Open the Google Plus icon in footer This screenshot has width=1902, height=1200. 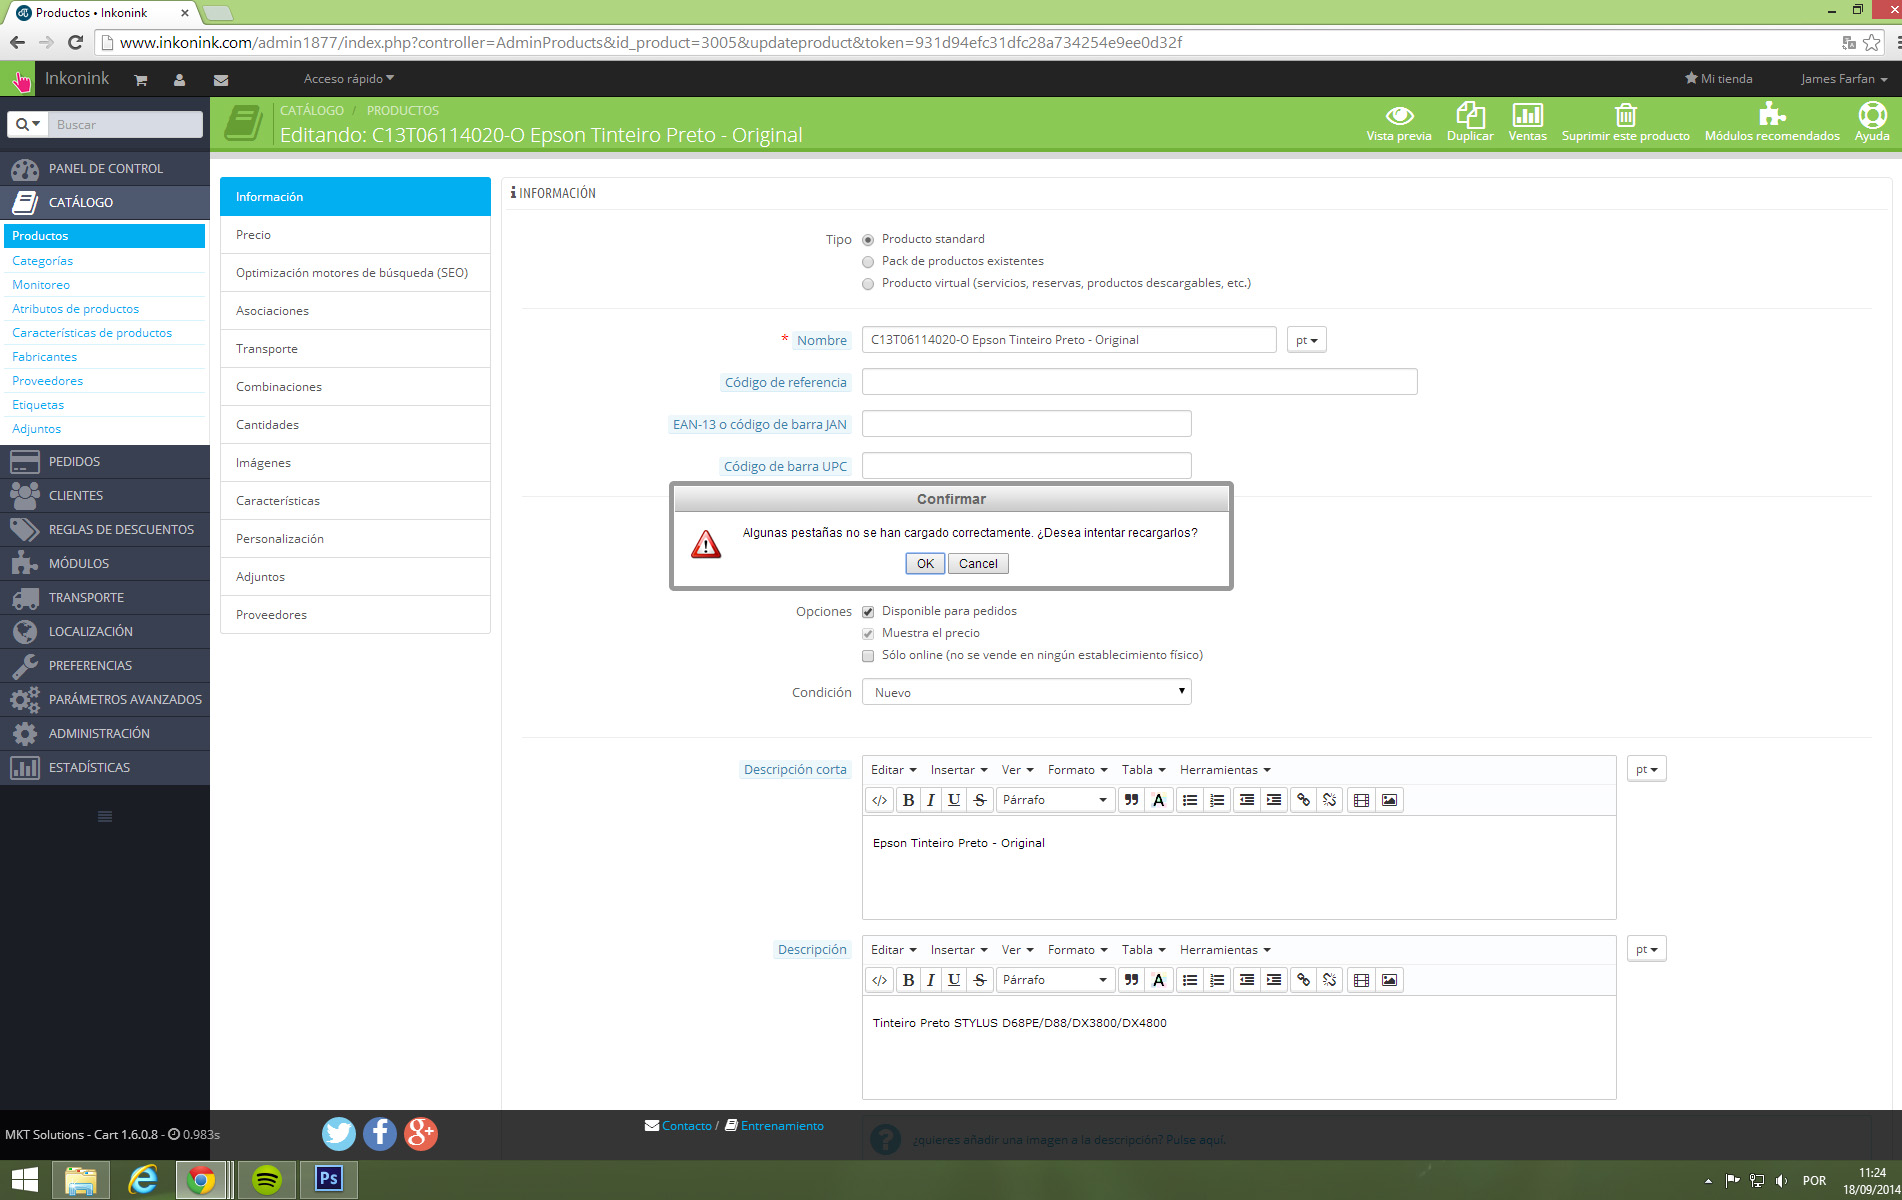(421, 1133)
